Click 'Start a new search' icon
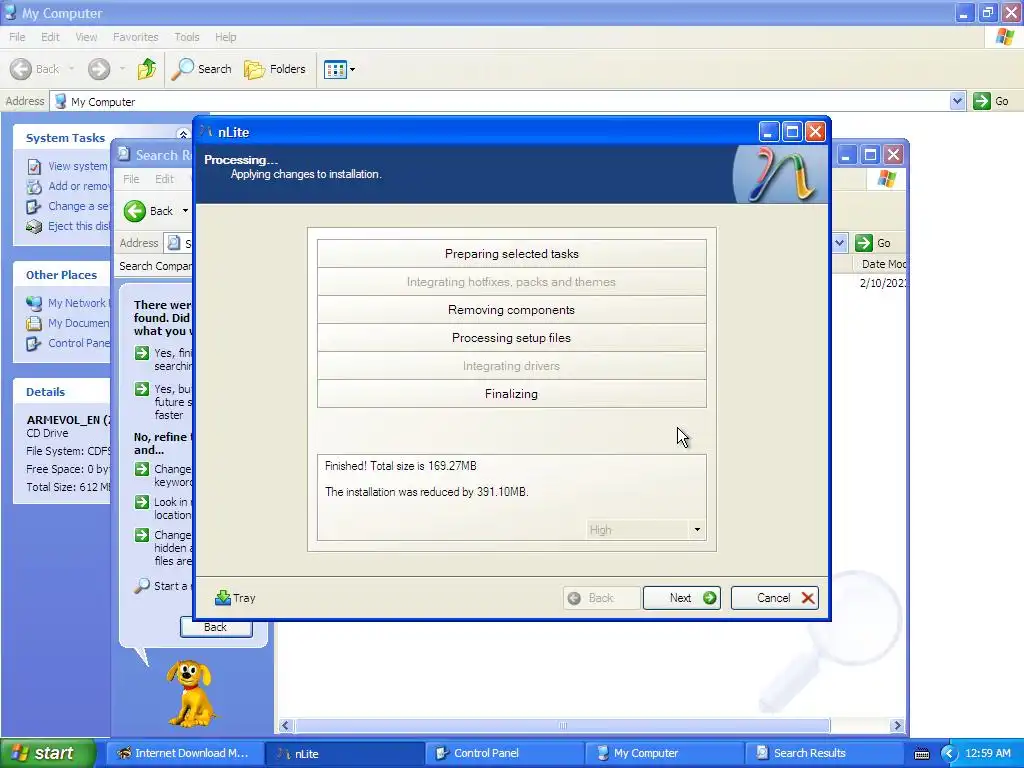Screen dimensions: 1024x768 pyautogui.click(x=142, y=585)
